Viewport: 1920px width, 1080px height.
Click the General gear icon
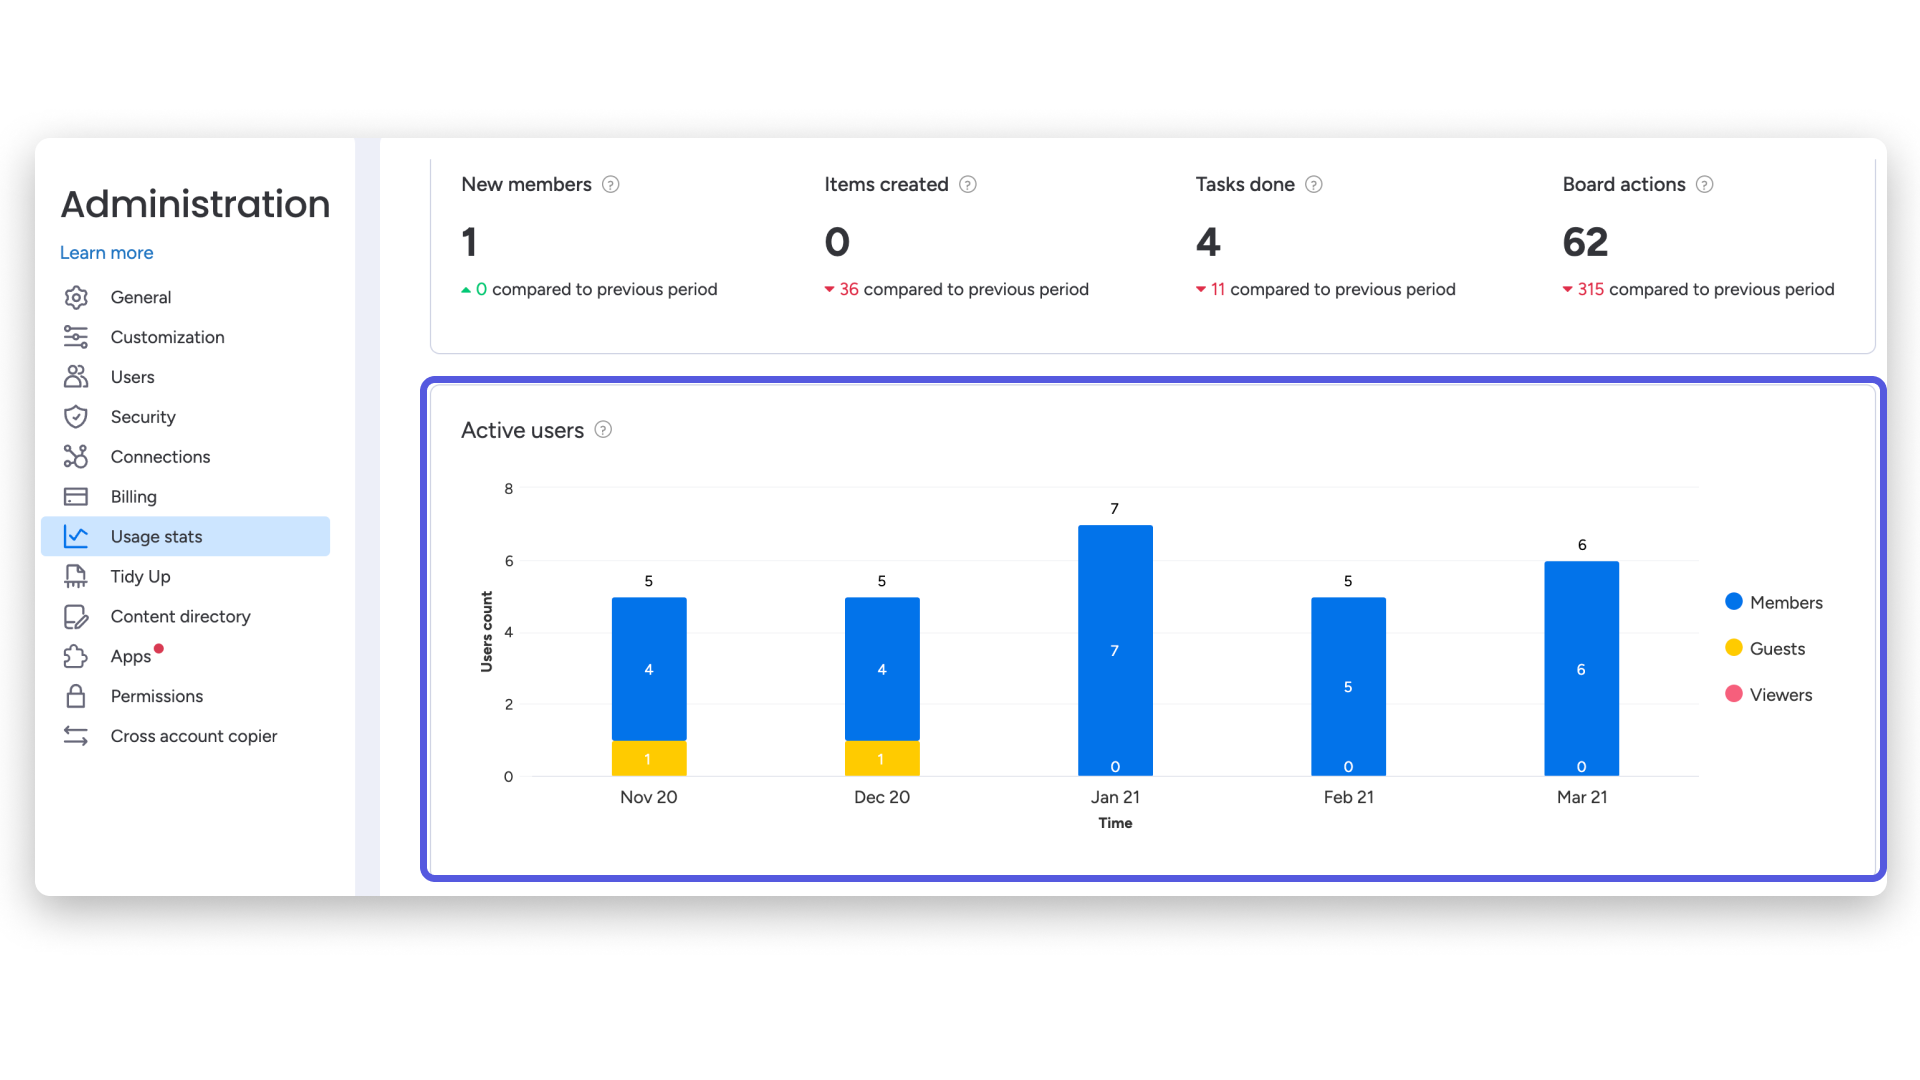[76, 297]
